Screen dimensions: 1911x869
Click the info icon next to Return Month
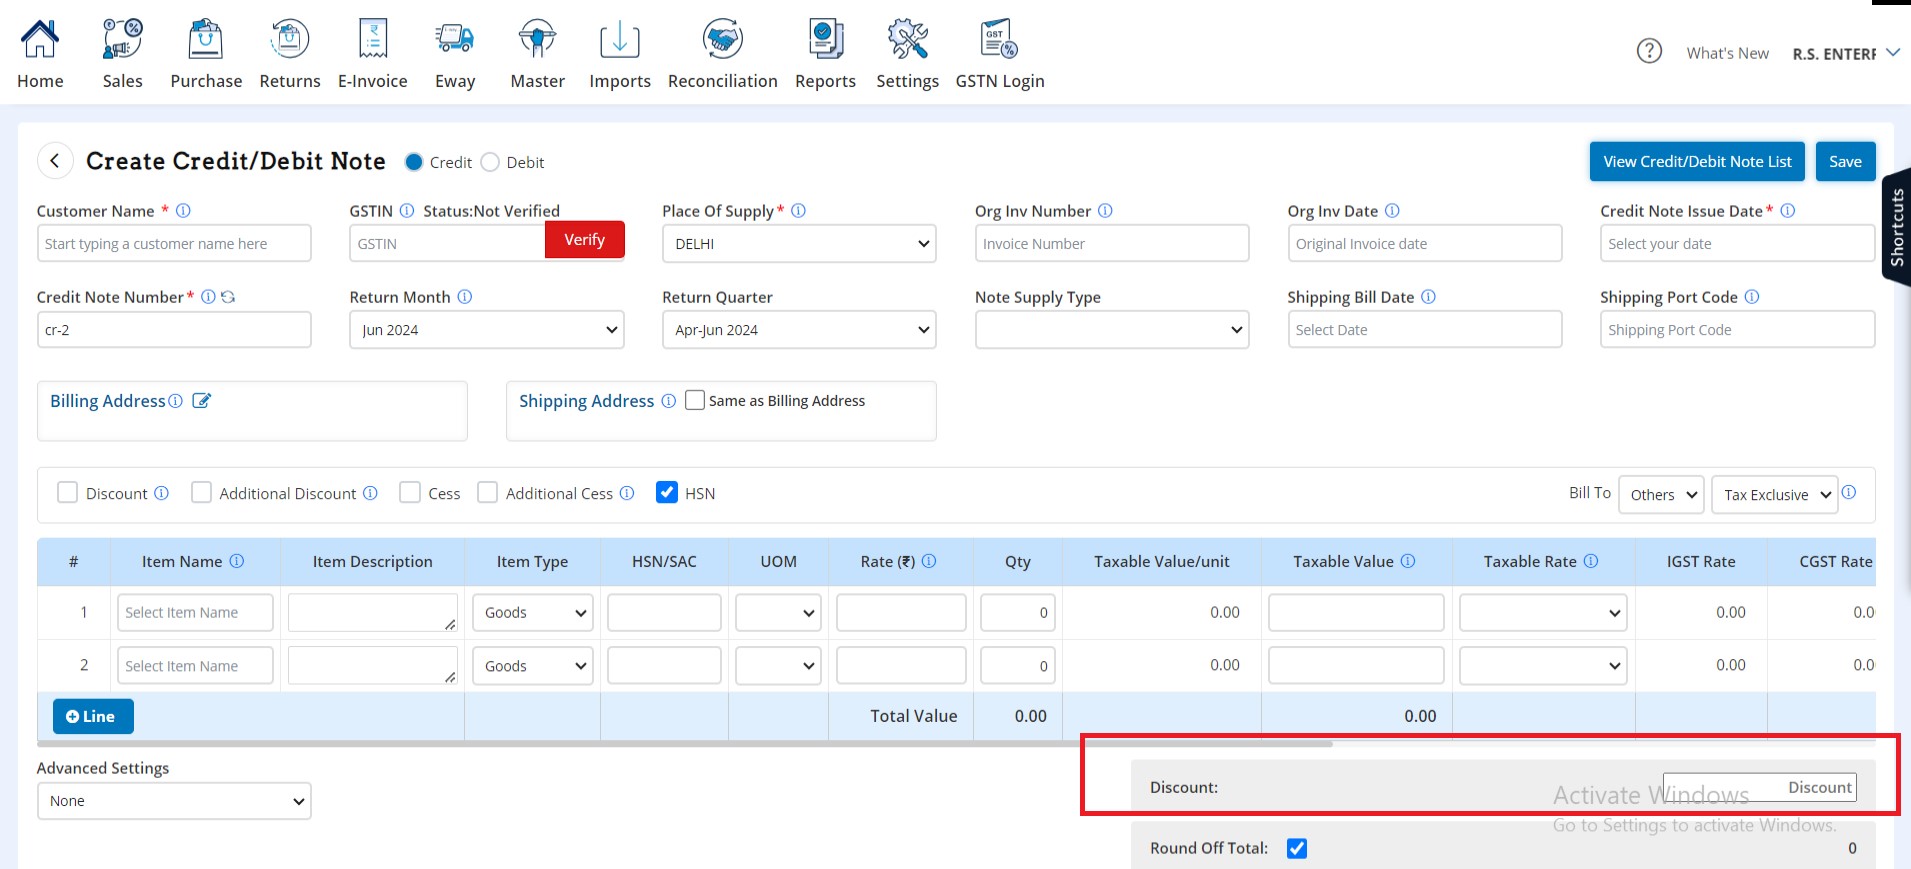465,297
